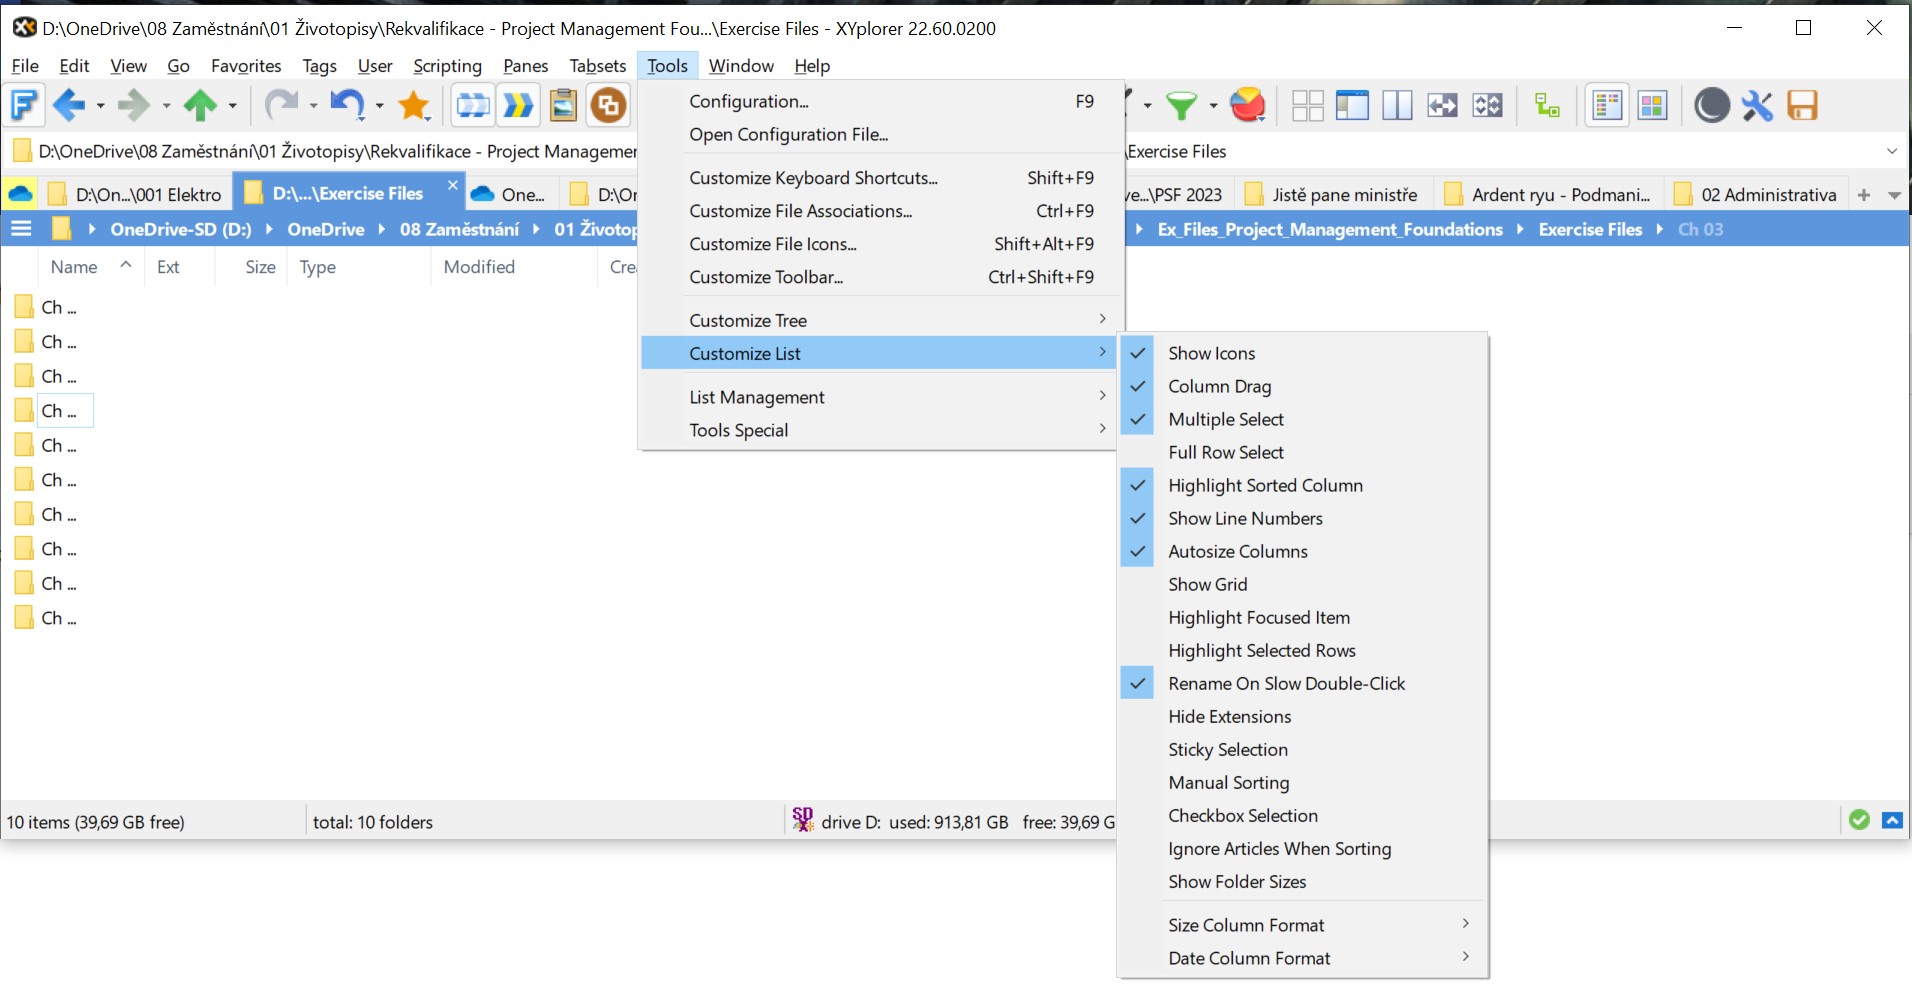The image size is (1912, 984).
Task: Click the green tree toggle icon
Action: 1547,105
